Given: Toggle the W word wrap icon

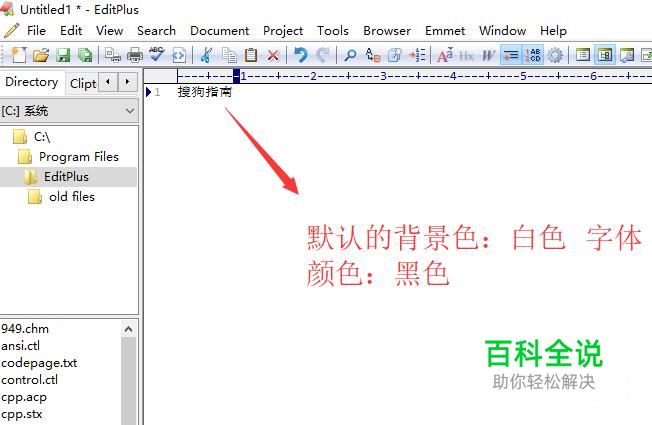Looking at the screenshot, I should (488, 55).
